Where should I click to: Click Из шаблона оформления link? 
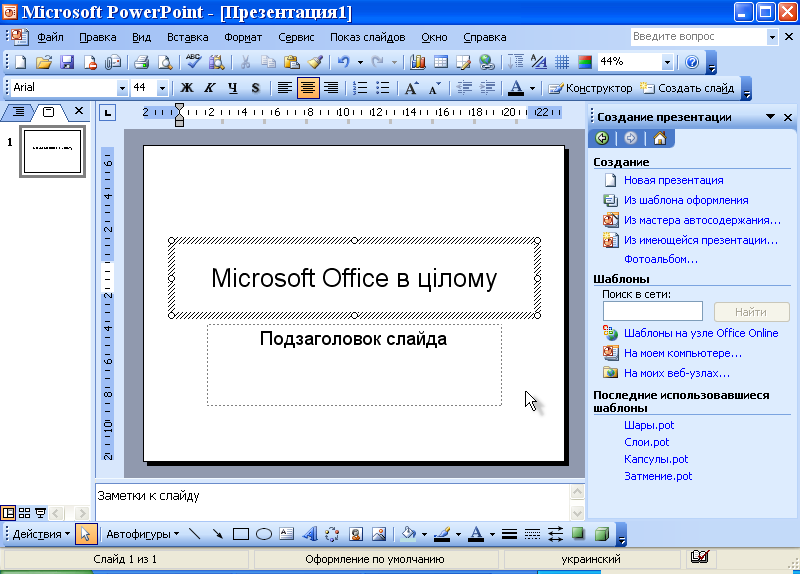[x=686, y=200]
